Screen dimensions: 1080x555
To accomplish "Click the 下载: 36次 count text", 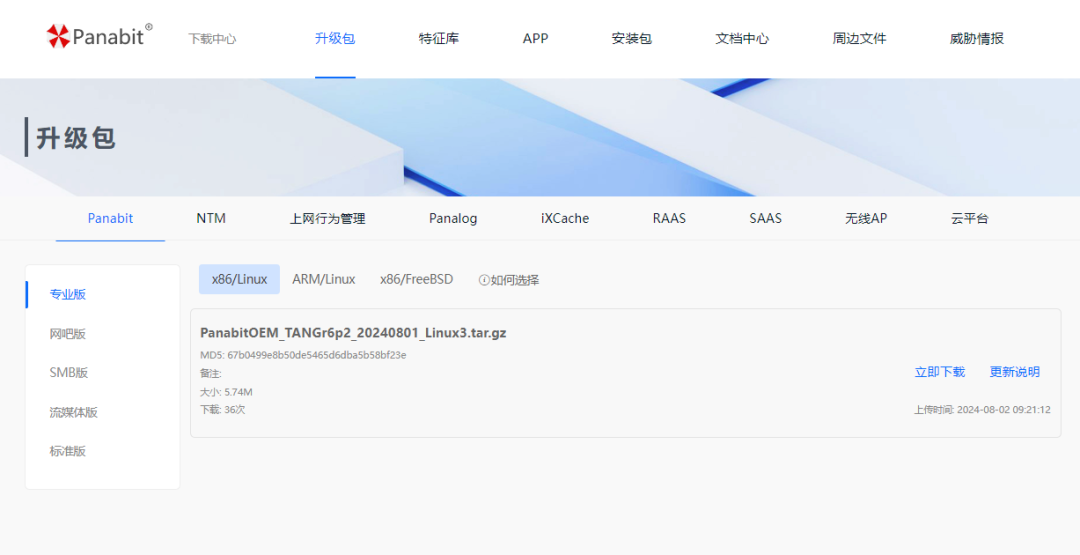I will pyautogui.click(x=222, y=410).
